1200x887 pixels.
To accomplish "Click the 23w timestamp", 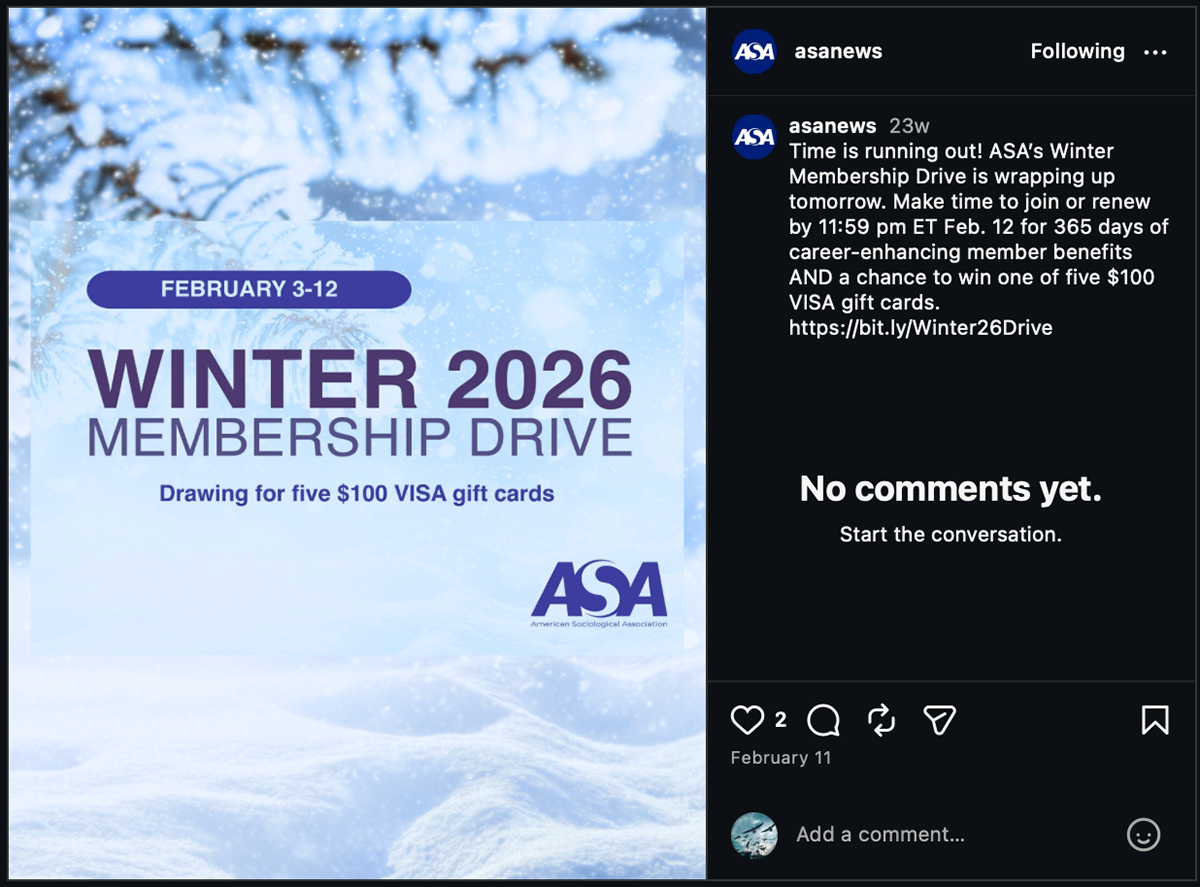I will (909, 126).
